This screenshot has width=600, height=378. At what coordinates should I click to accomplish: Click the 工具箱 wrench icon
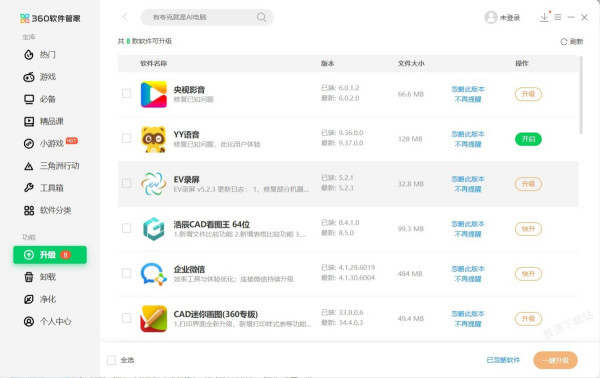[29, 188]
